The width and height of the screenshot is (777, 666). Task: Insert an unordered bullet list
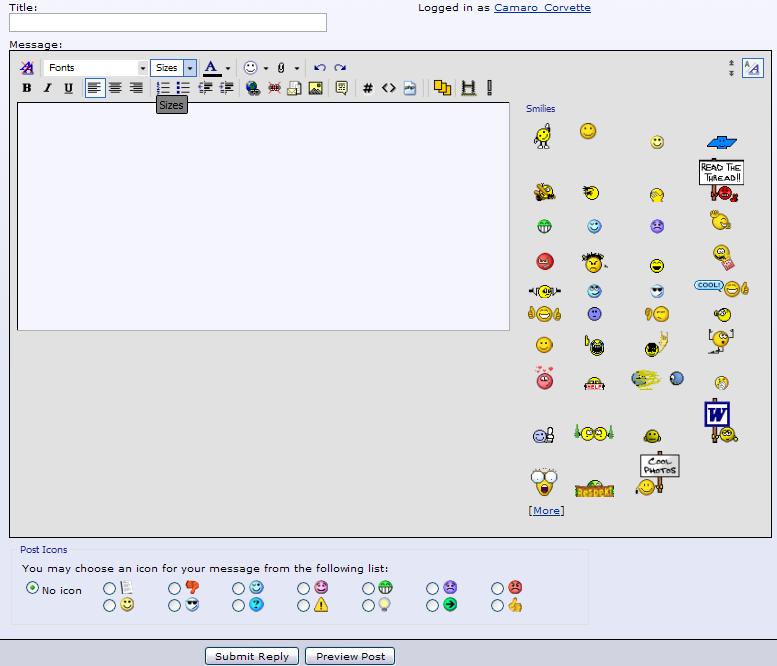183,88
